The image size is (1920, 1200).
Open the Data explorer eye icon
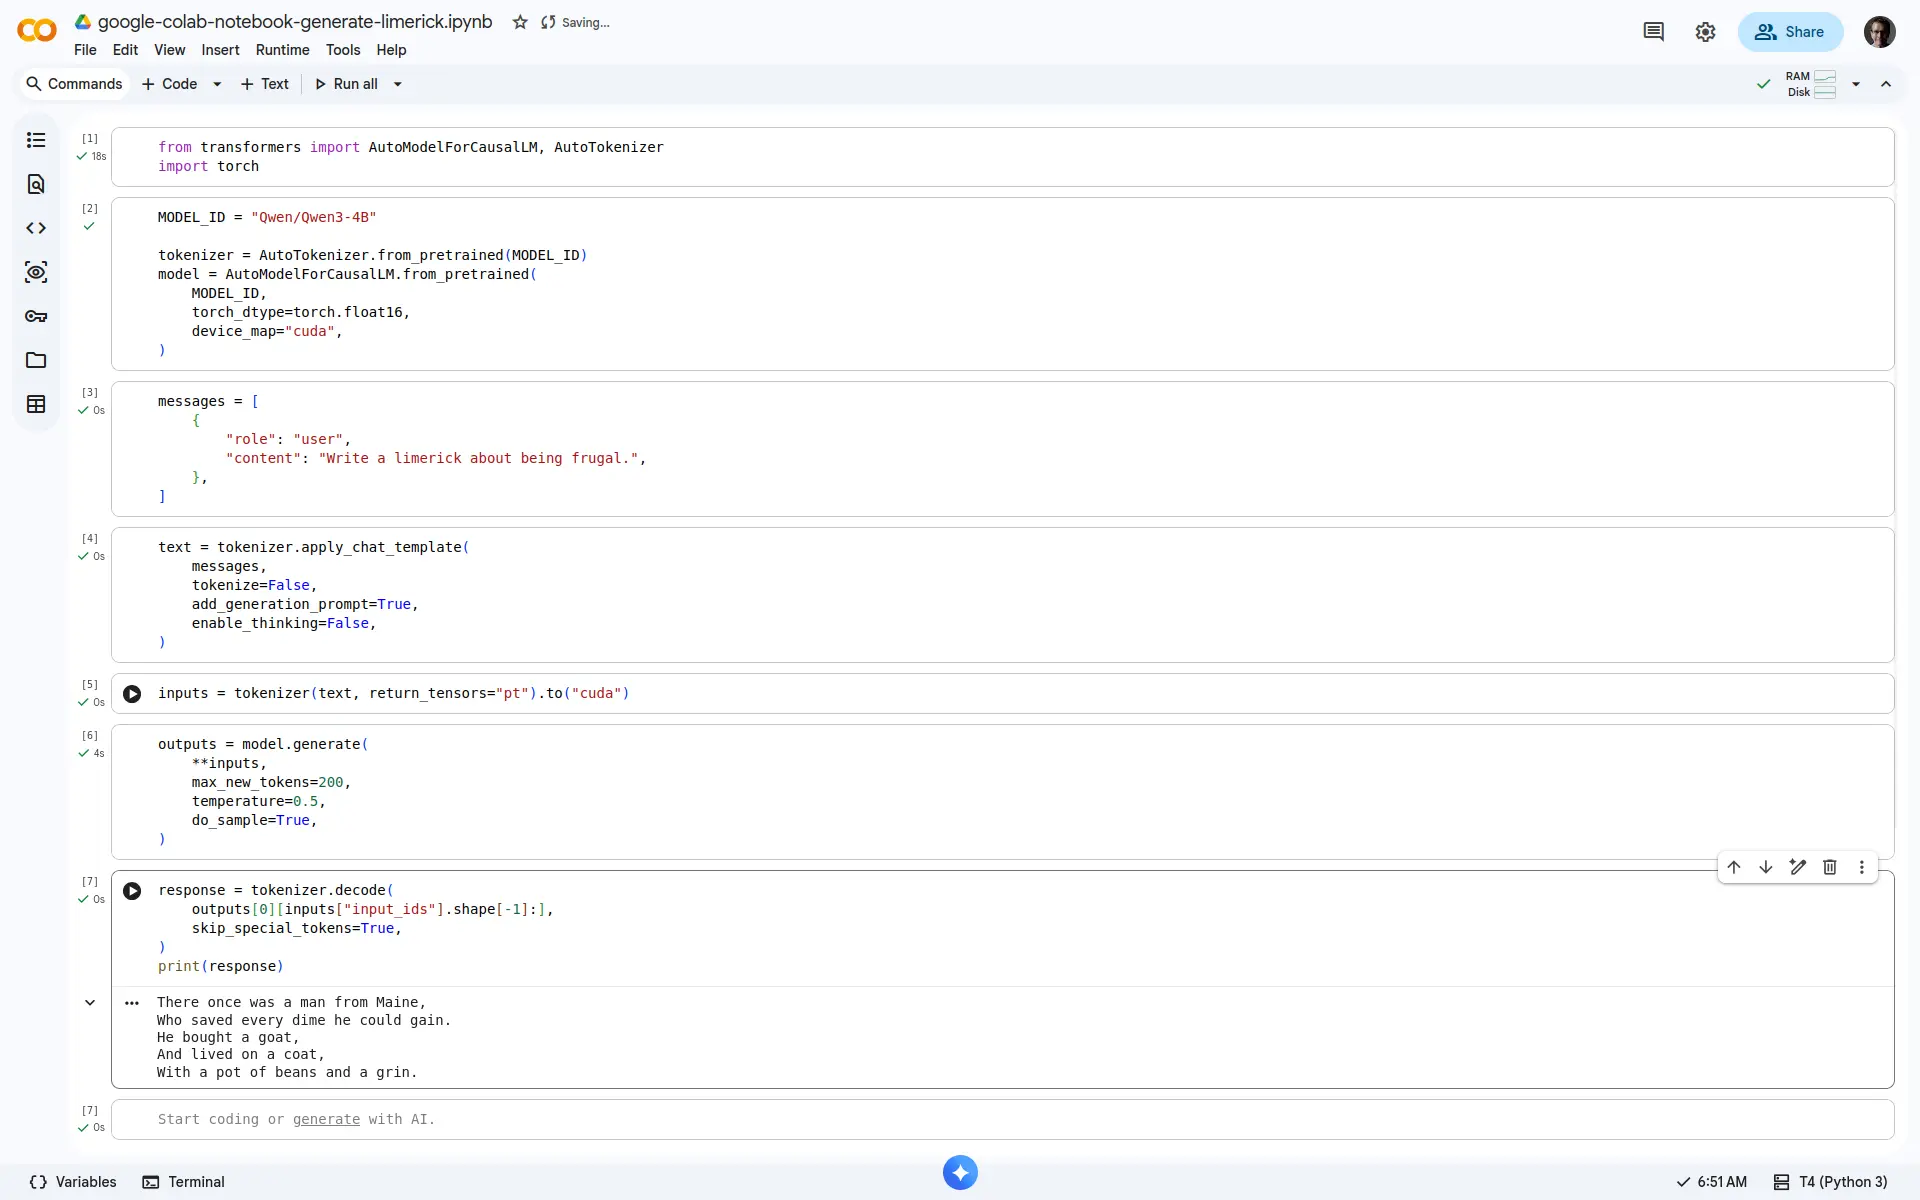click(36, 272)
